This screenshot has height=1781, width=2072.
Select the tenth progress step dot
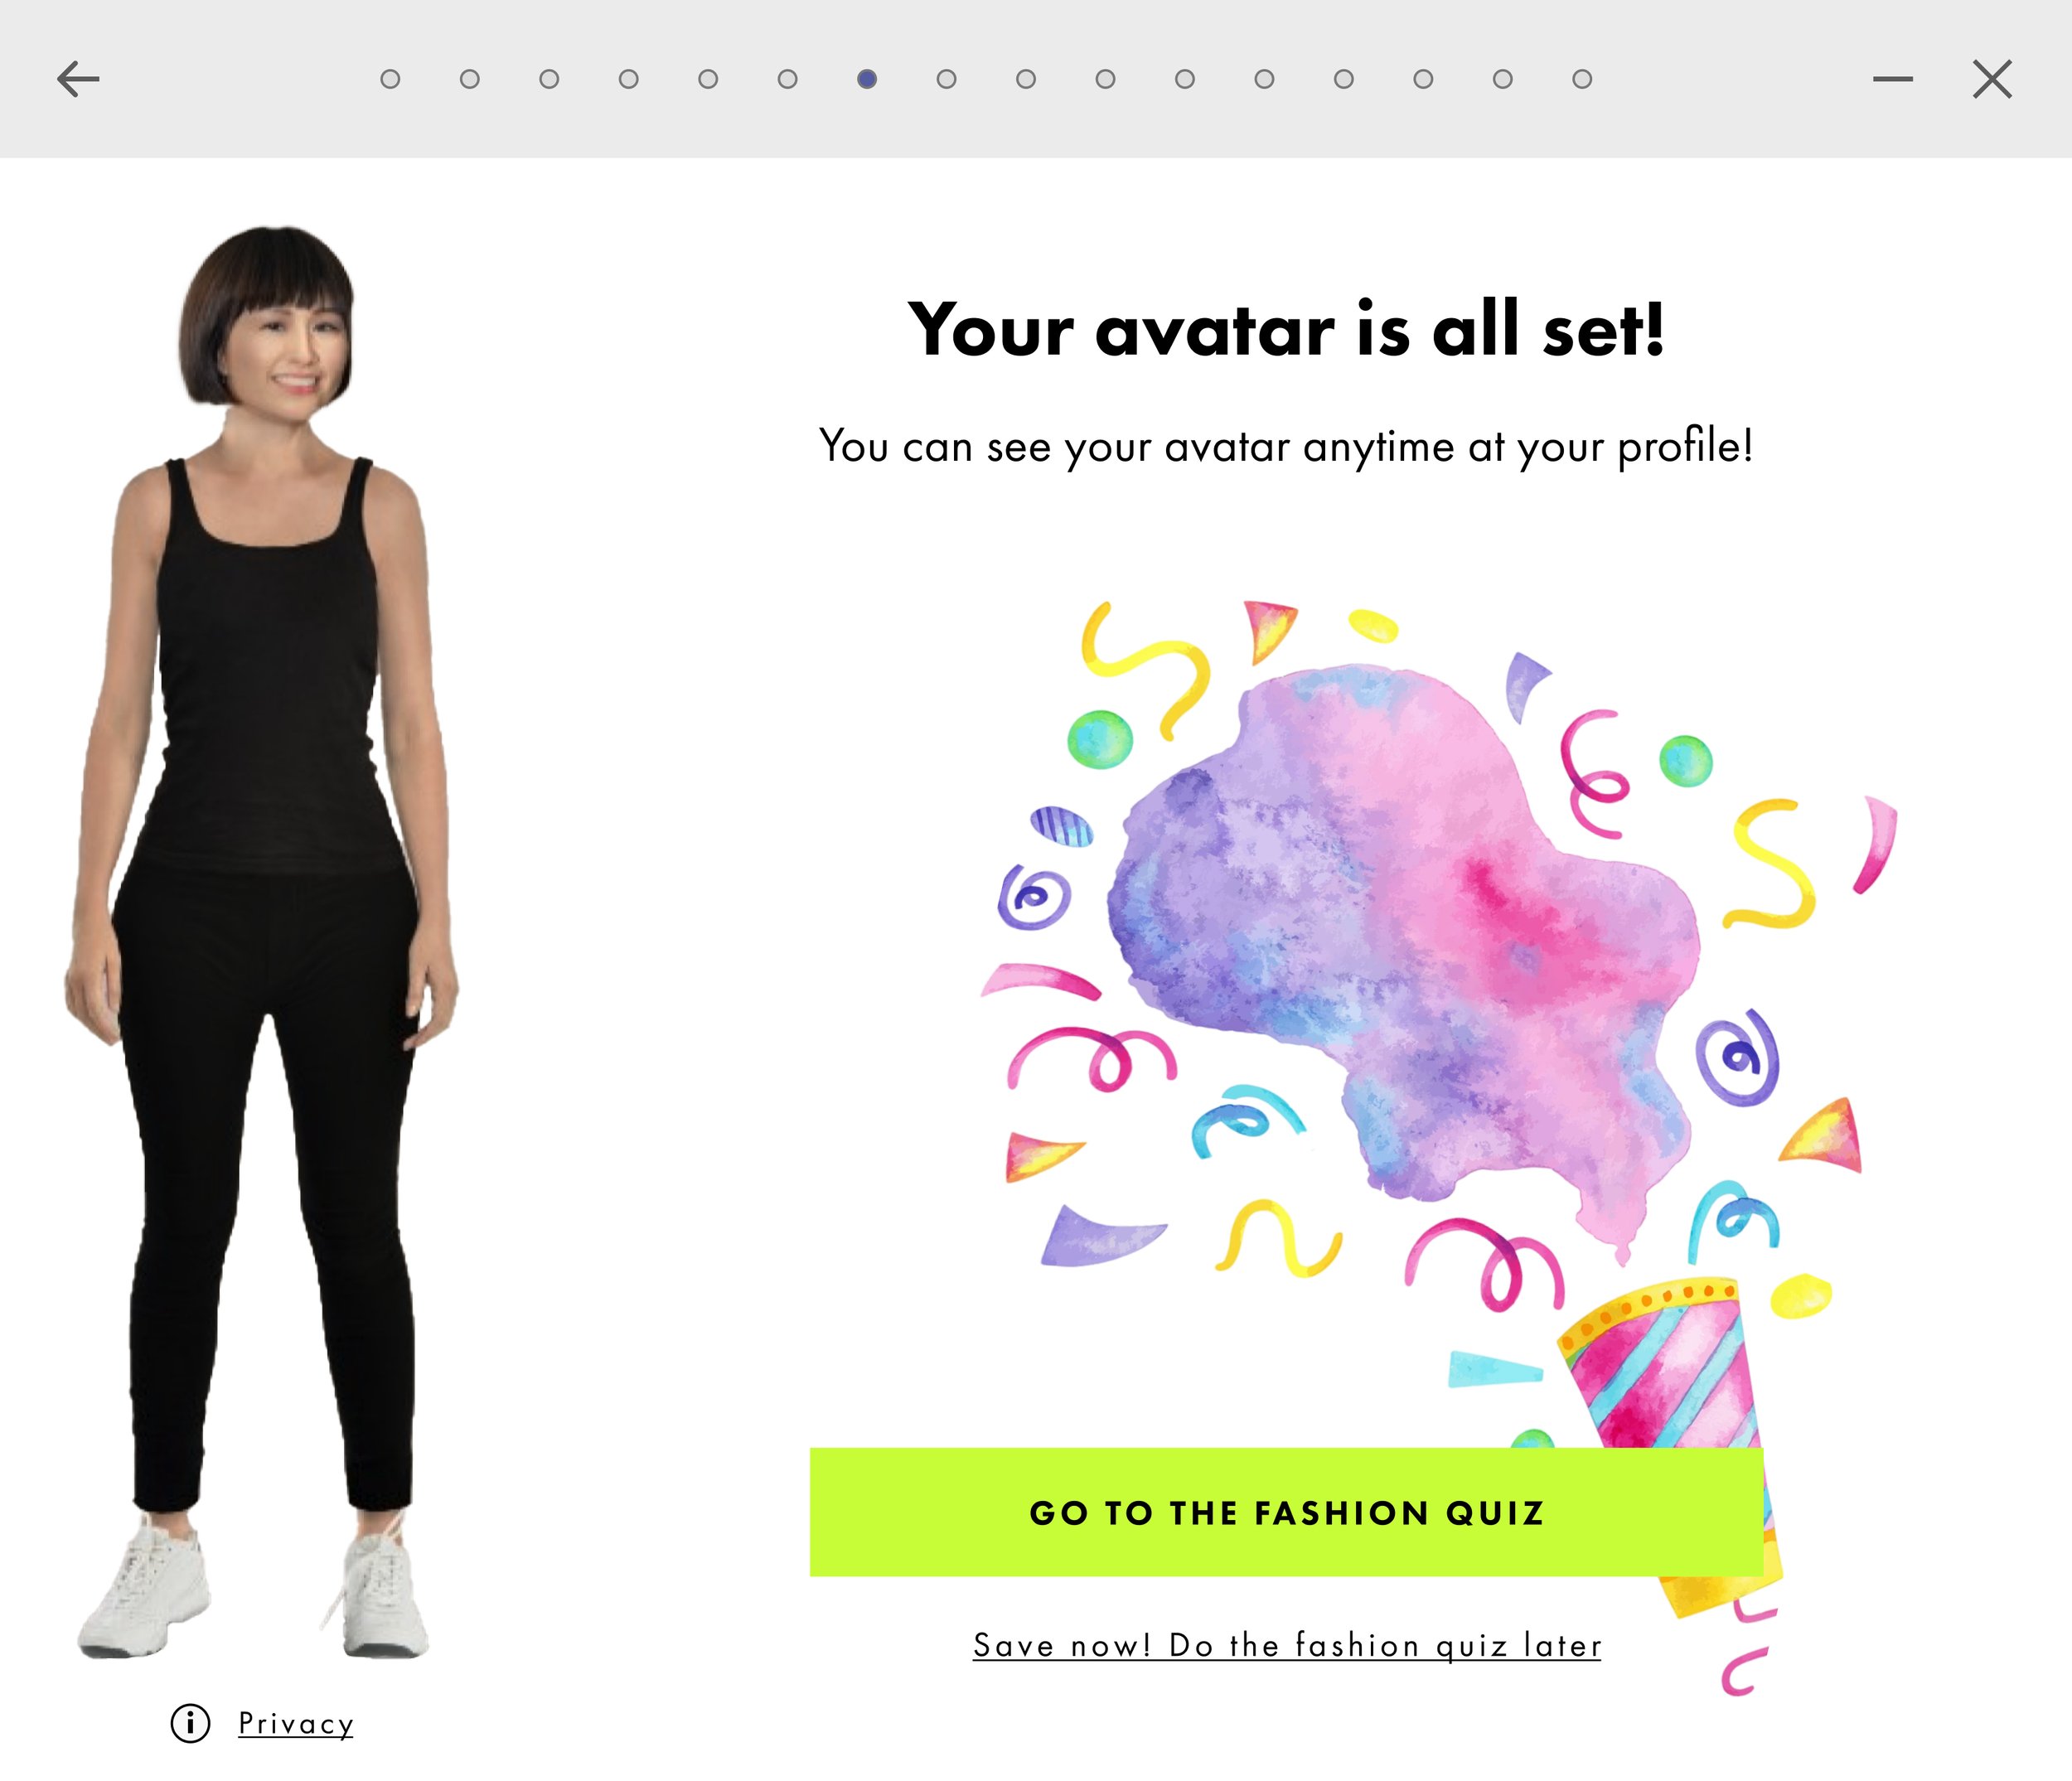(1105, 79)
